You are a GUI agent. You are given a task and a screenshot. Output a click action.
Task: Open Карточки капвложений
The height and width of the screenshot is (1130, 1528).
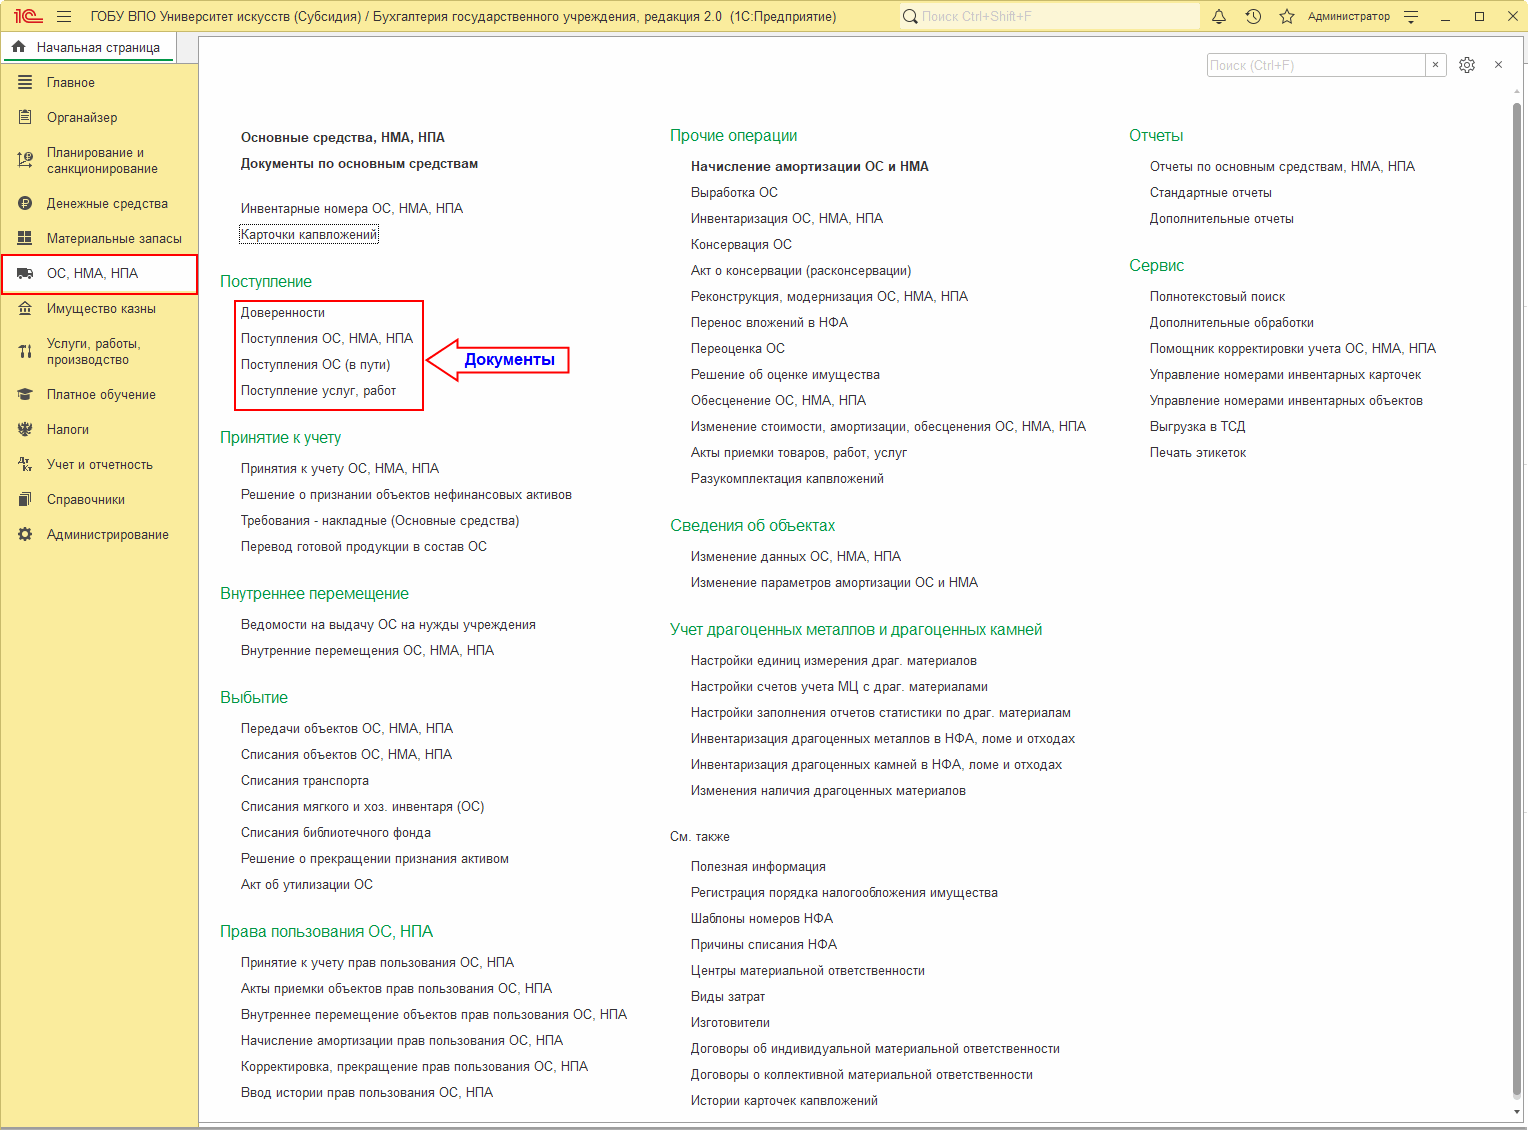point(309,234)
